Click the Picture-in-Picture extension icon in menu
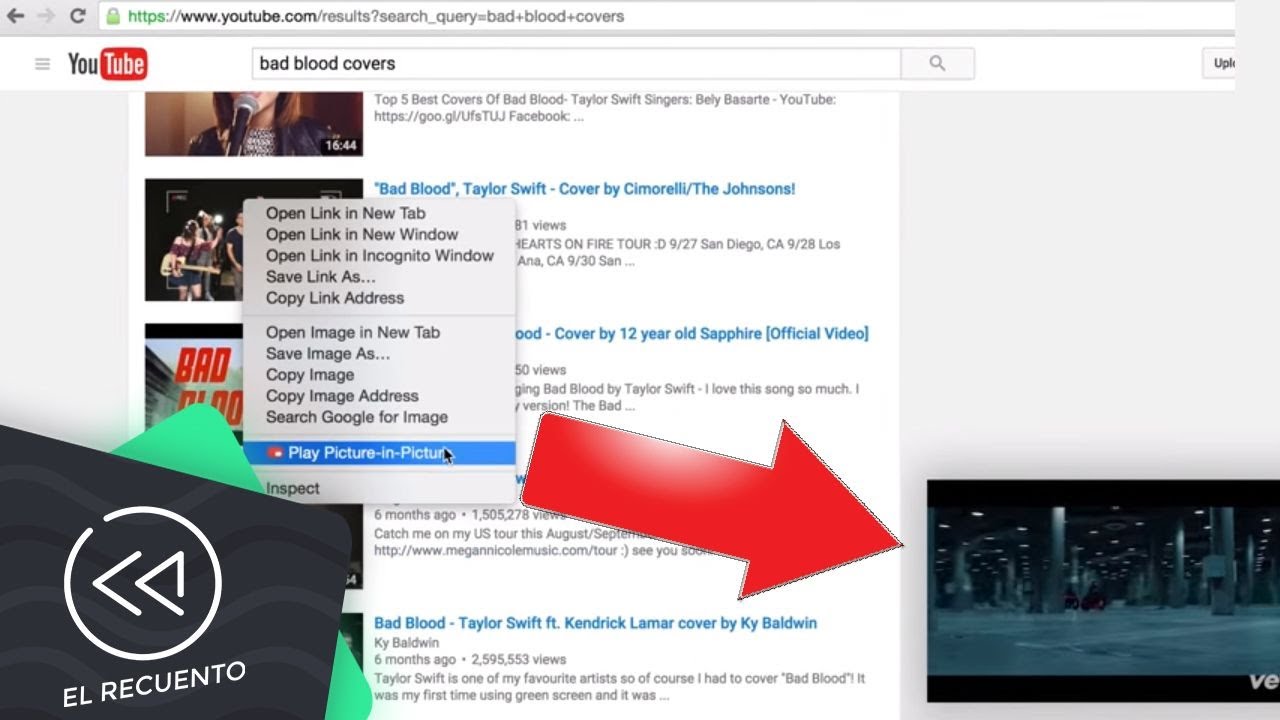Viewport: 1280px width, 720px height. click(275, 453)
